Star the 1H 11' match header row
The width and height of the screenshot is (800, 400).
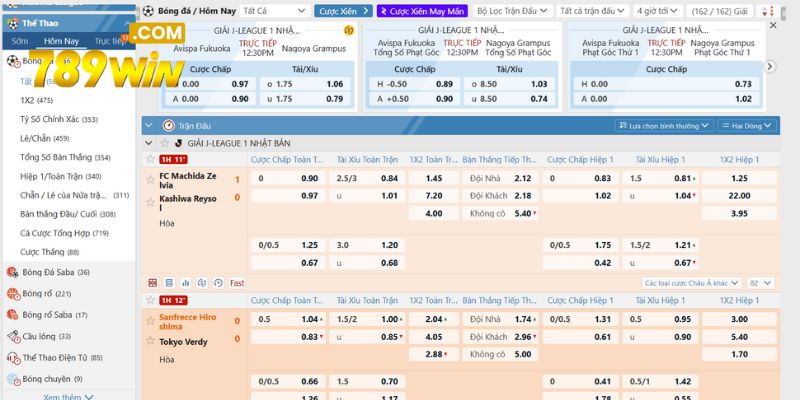[150, 159]
